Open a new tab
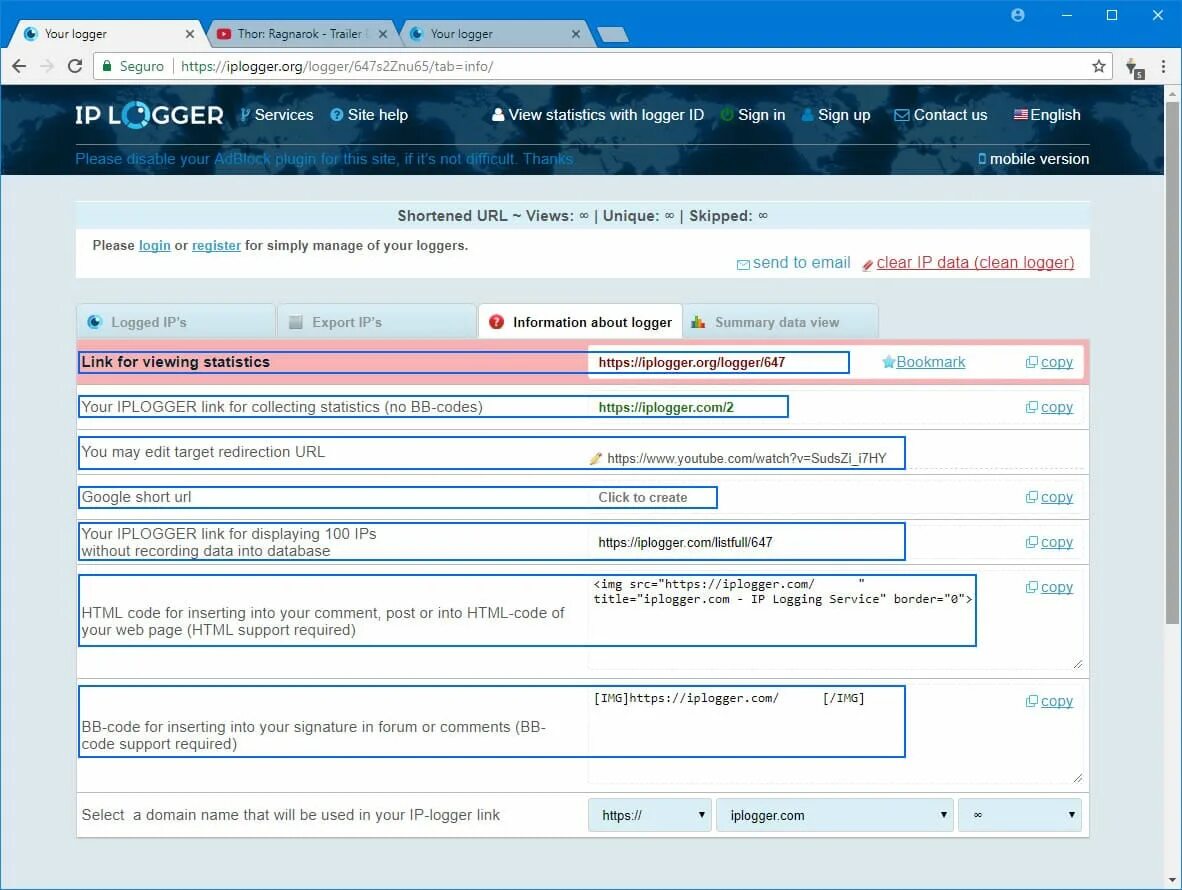Viewport: 1182px width, 890px height. [612, 34]
